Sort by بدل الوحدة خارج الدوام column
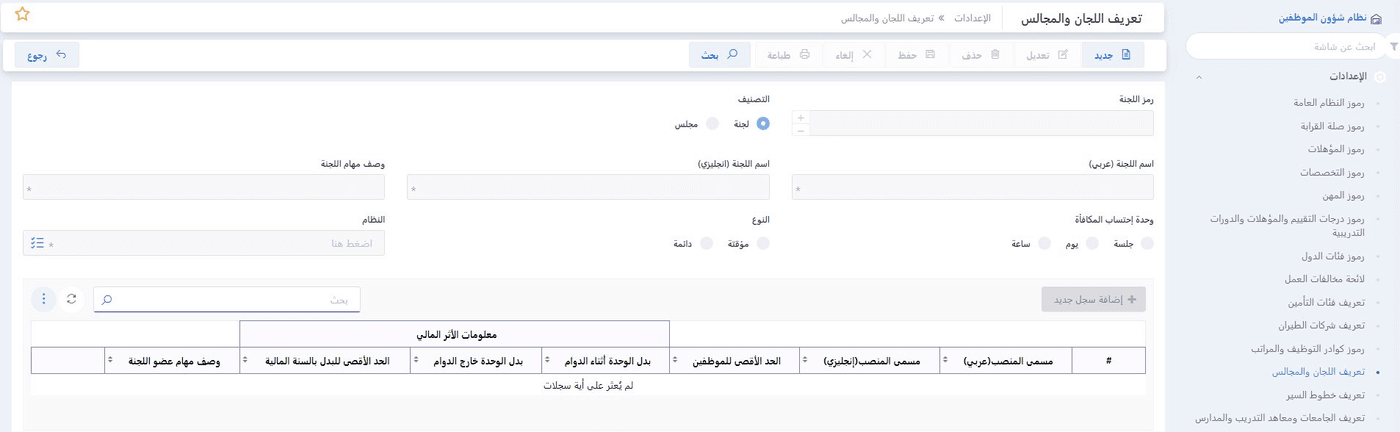This screenshot has height=432, width=1400. (476, 360)
